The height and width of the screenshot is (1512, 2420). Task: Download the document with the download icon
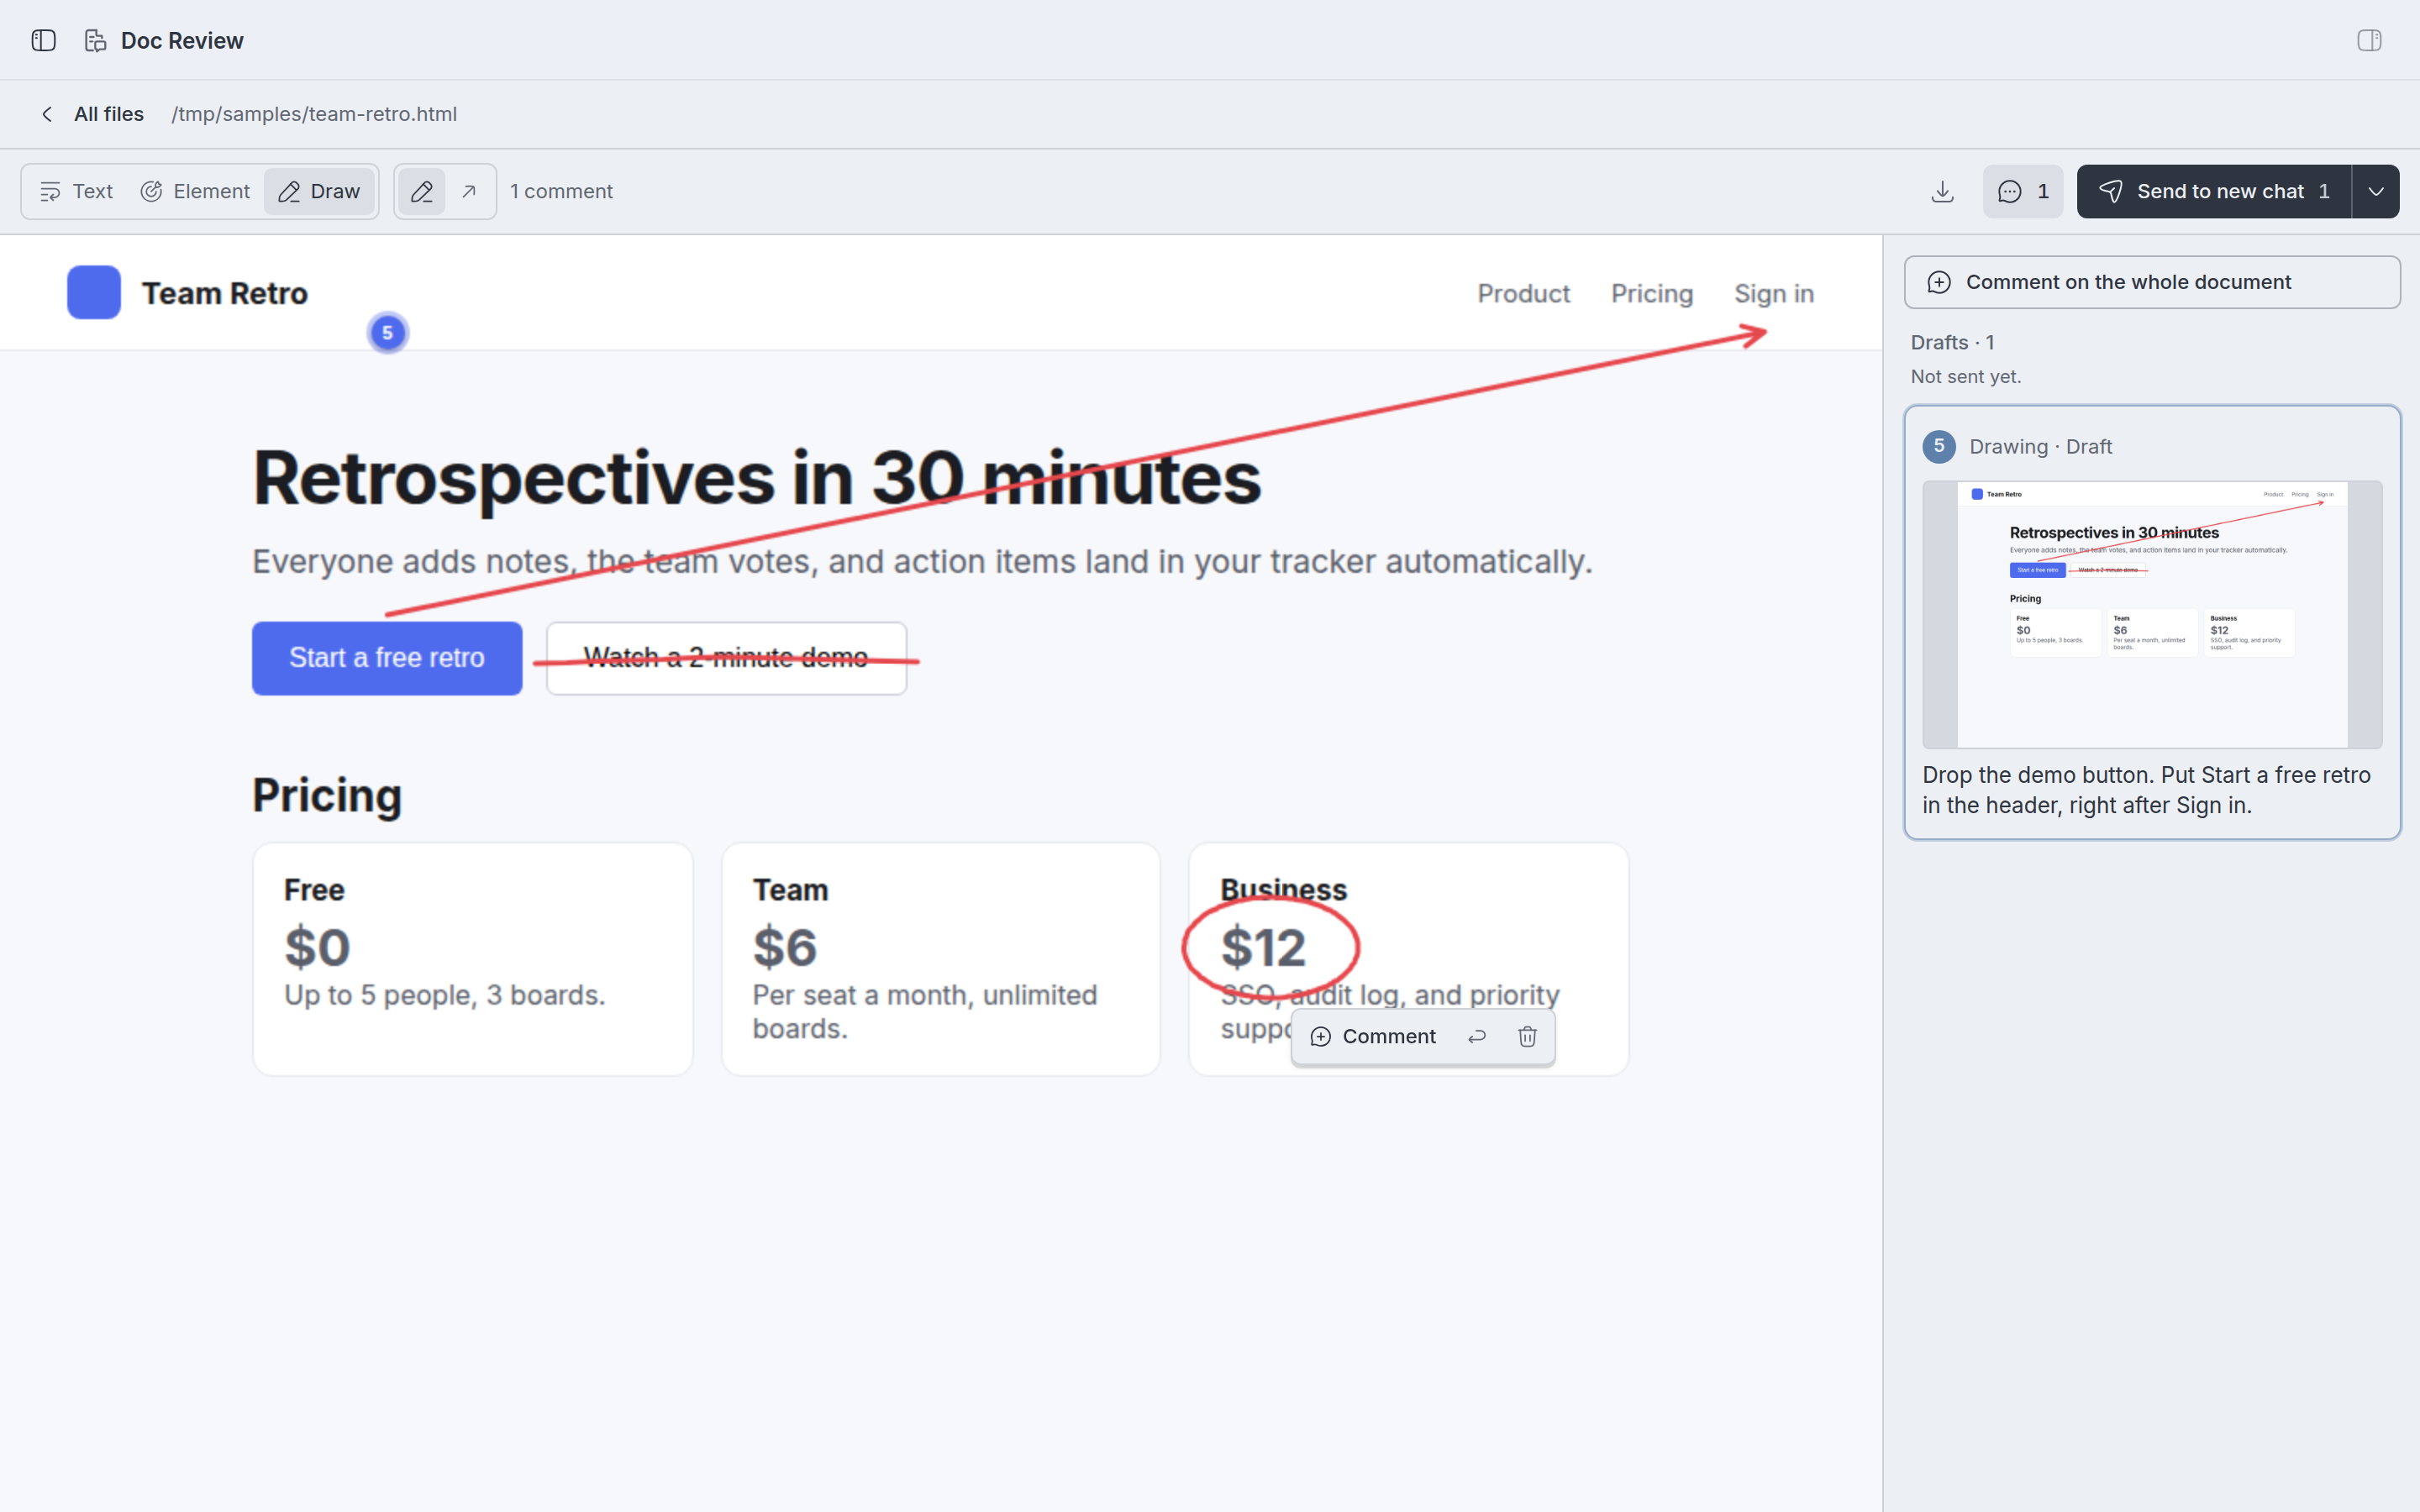point(1942,191)
